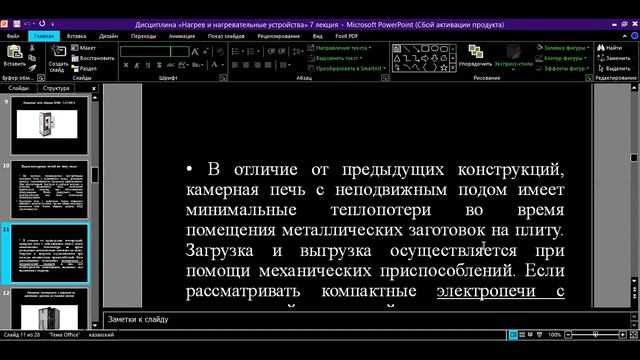This screenshot has width=640, height=360.
Task: Switch to the Переходы ribbon tab
Action: click(x=143, y=36)
